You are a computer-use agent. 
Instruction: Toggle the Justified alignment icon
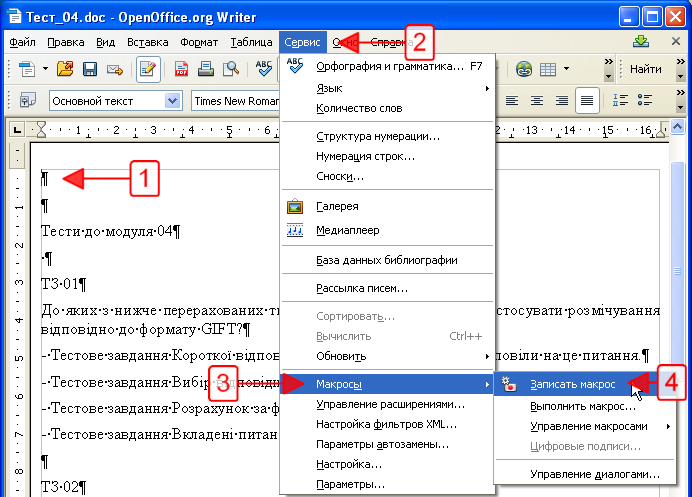(587, 101)
